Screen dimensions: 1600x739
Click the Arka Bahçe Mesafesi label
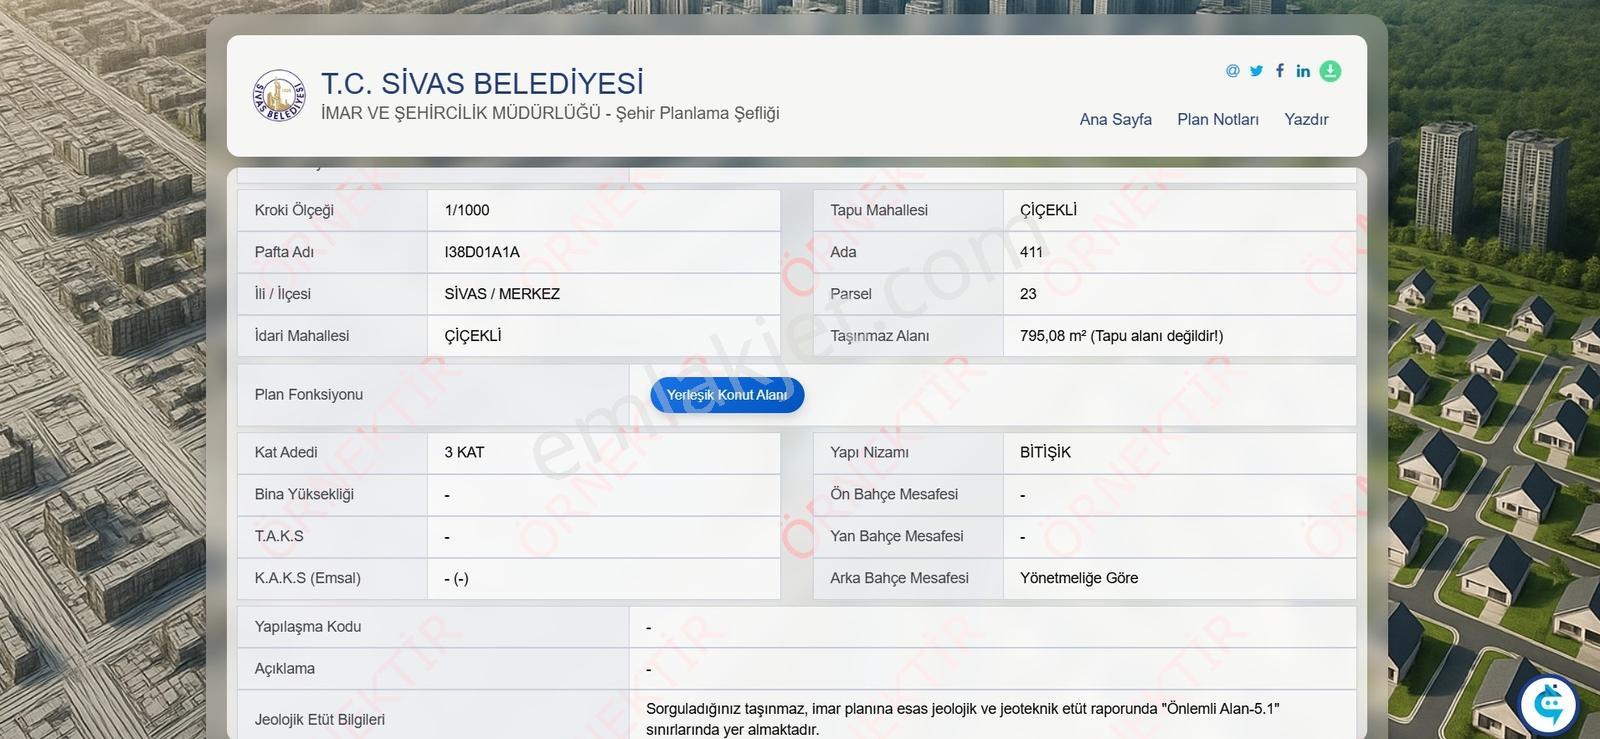899,578
